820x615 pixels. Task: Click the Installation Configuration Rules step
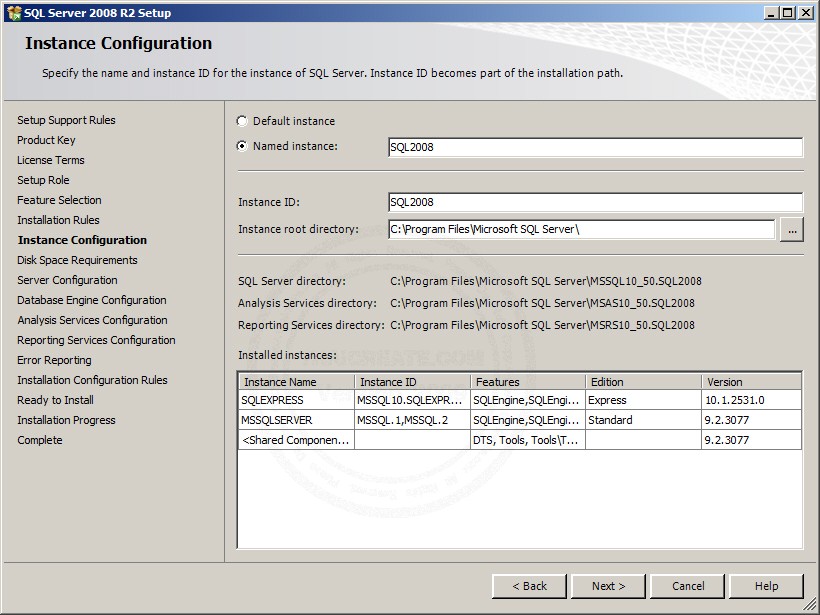[x=92, y=380]
